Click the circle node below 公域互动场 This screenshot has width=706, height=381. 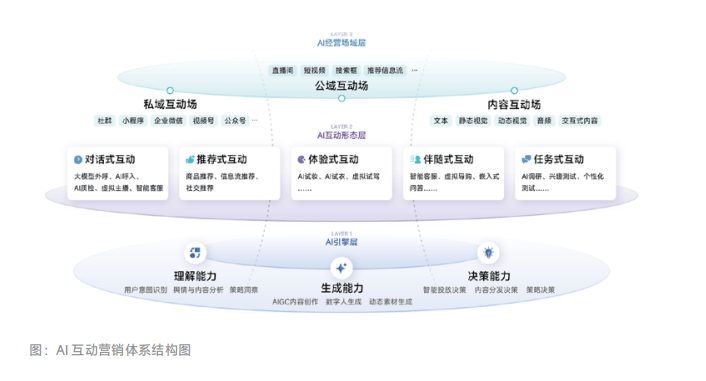[342, 98]
